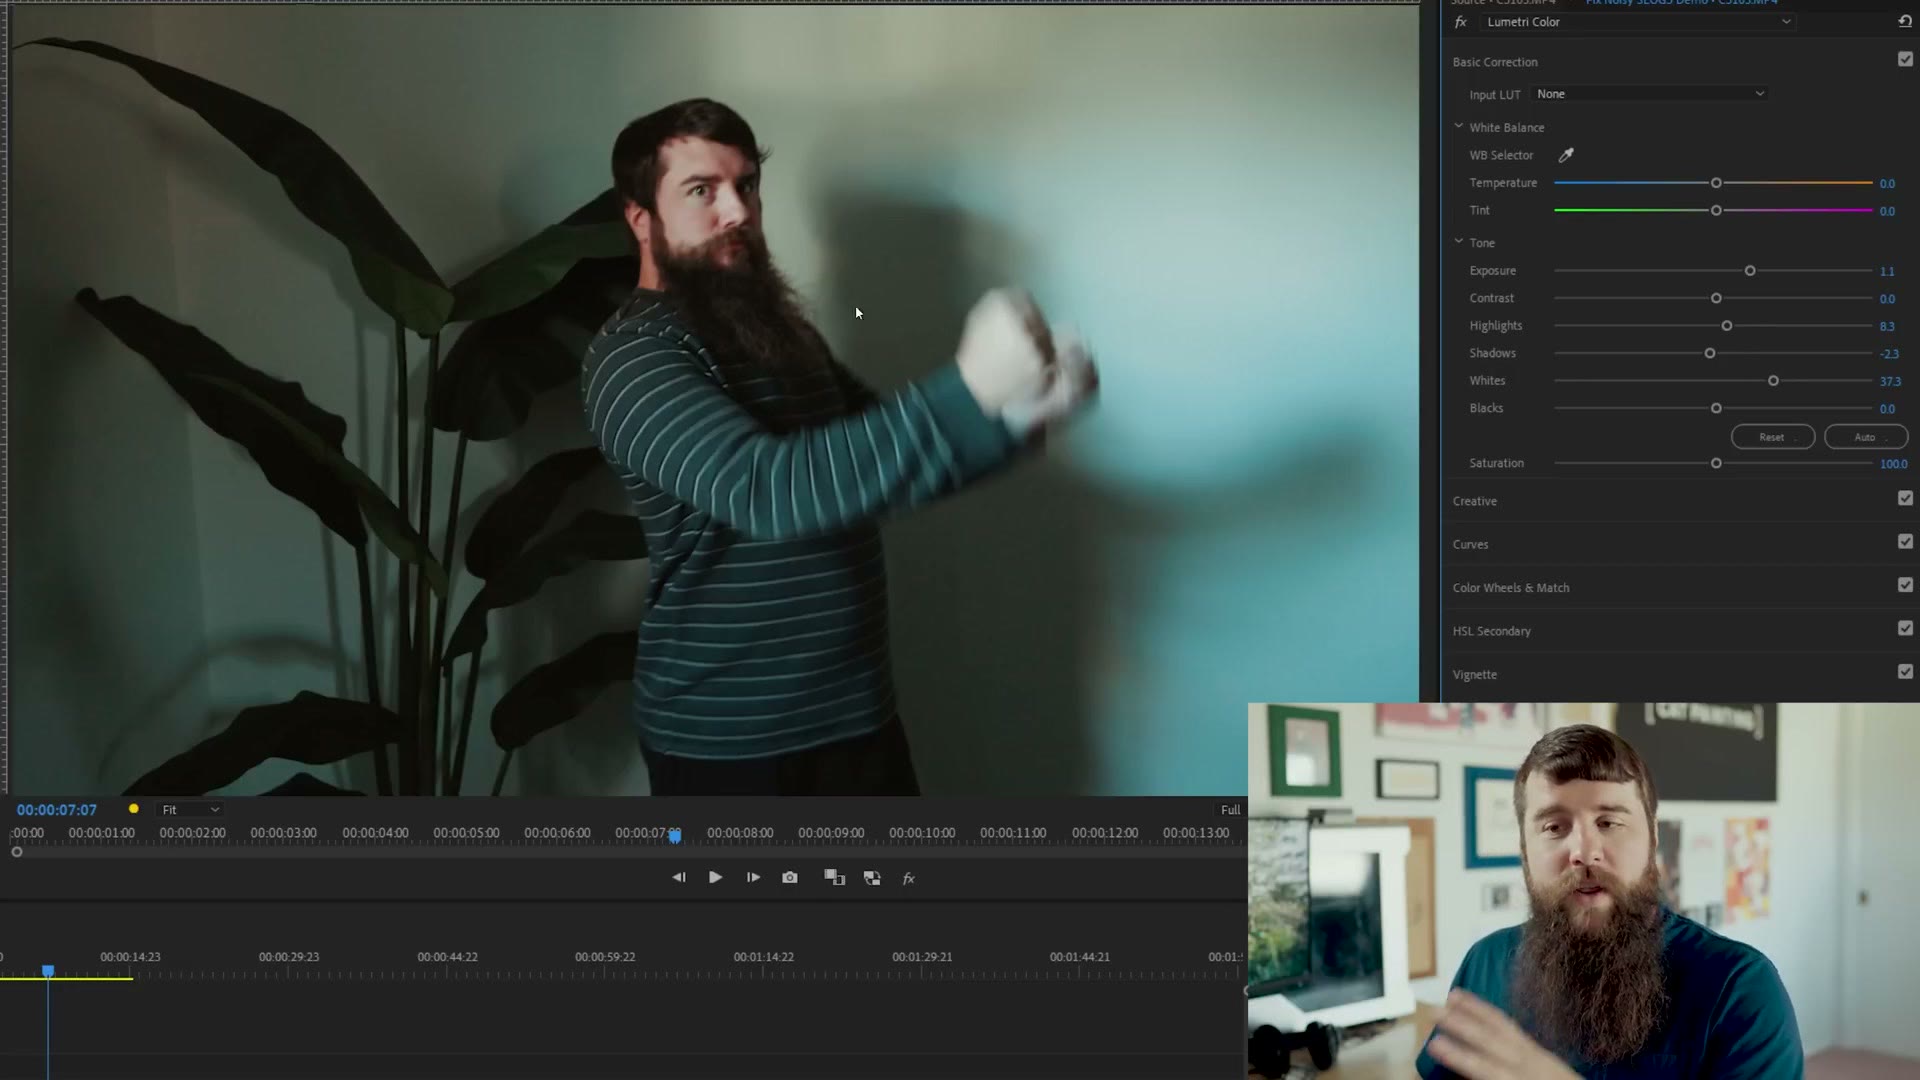Screen dimensions: 1920x1080
Task: Click the Saturation value 100.0
Action: point(1894,464)
